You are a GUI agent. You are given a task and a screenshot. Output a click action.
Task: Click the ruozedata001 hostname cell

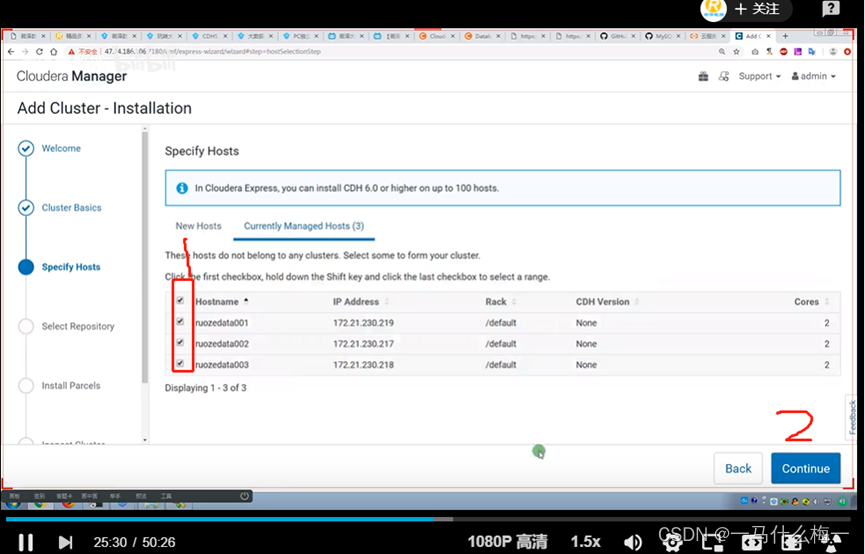222,323
